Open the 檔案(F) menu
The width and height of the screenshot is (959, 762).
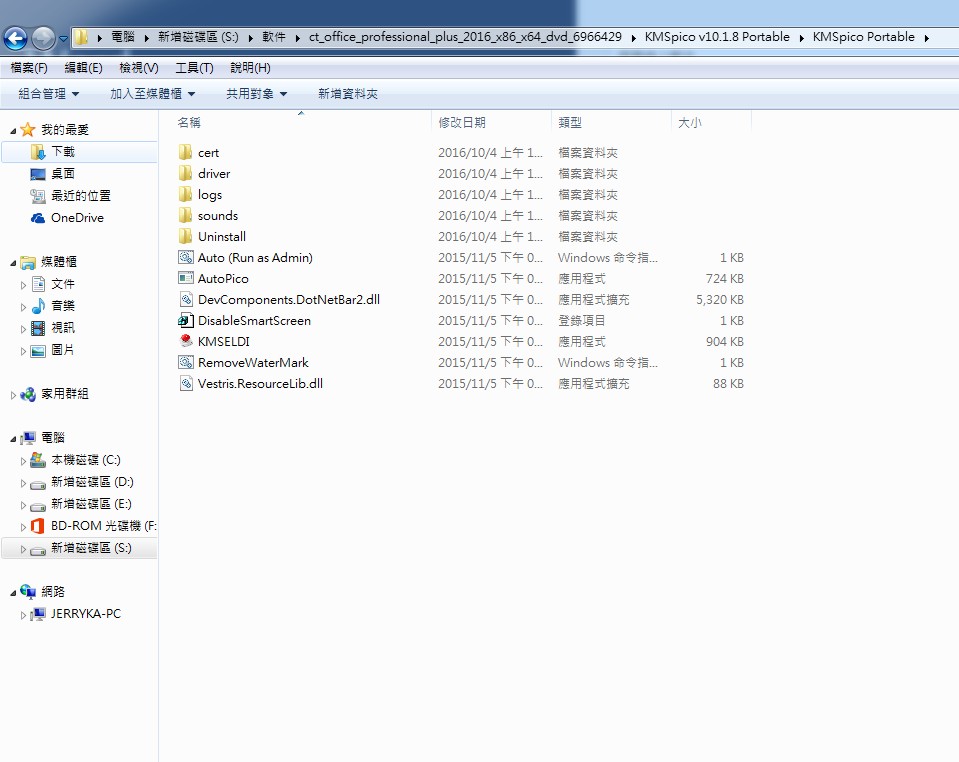click(x=29, y=68)
